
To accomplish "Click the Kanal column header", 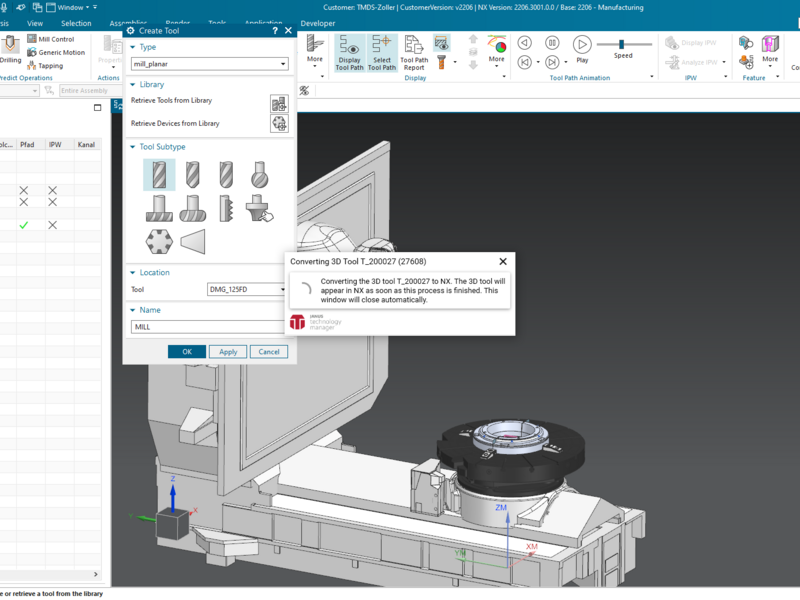I will tap(87, 145).
